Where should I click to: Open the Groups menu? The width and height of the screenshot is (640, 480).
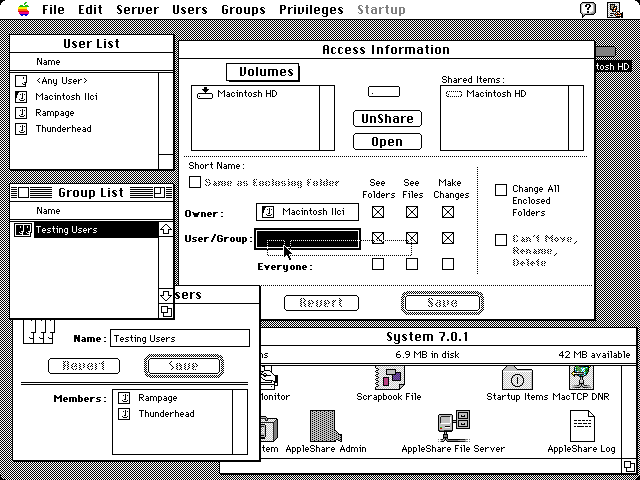(x=243, y=9)
